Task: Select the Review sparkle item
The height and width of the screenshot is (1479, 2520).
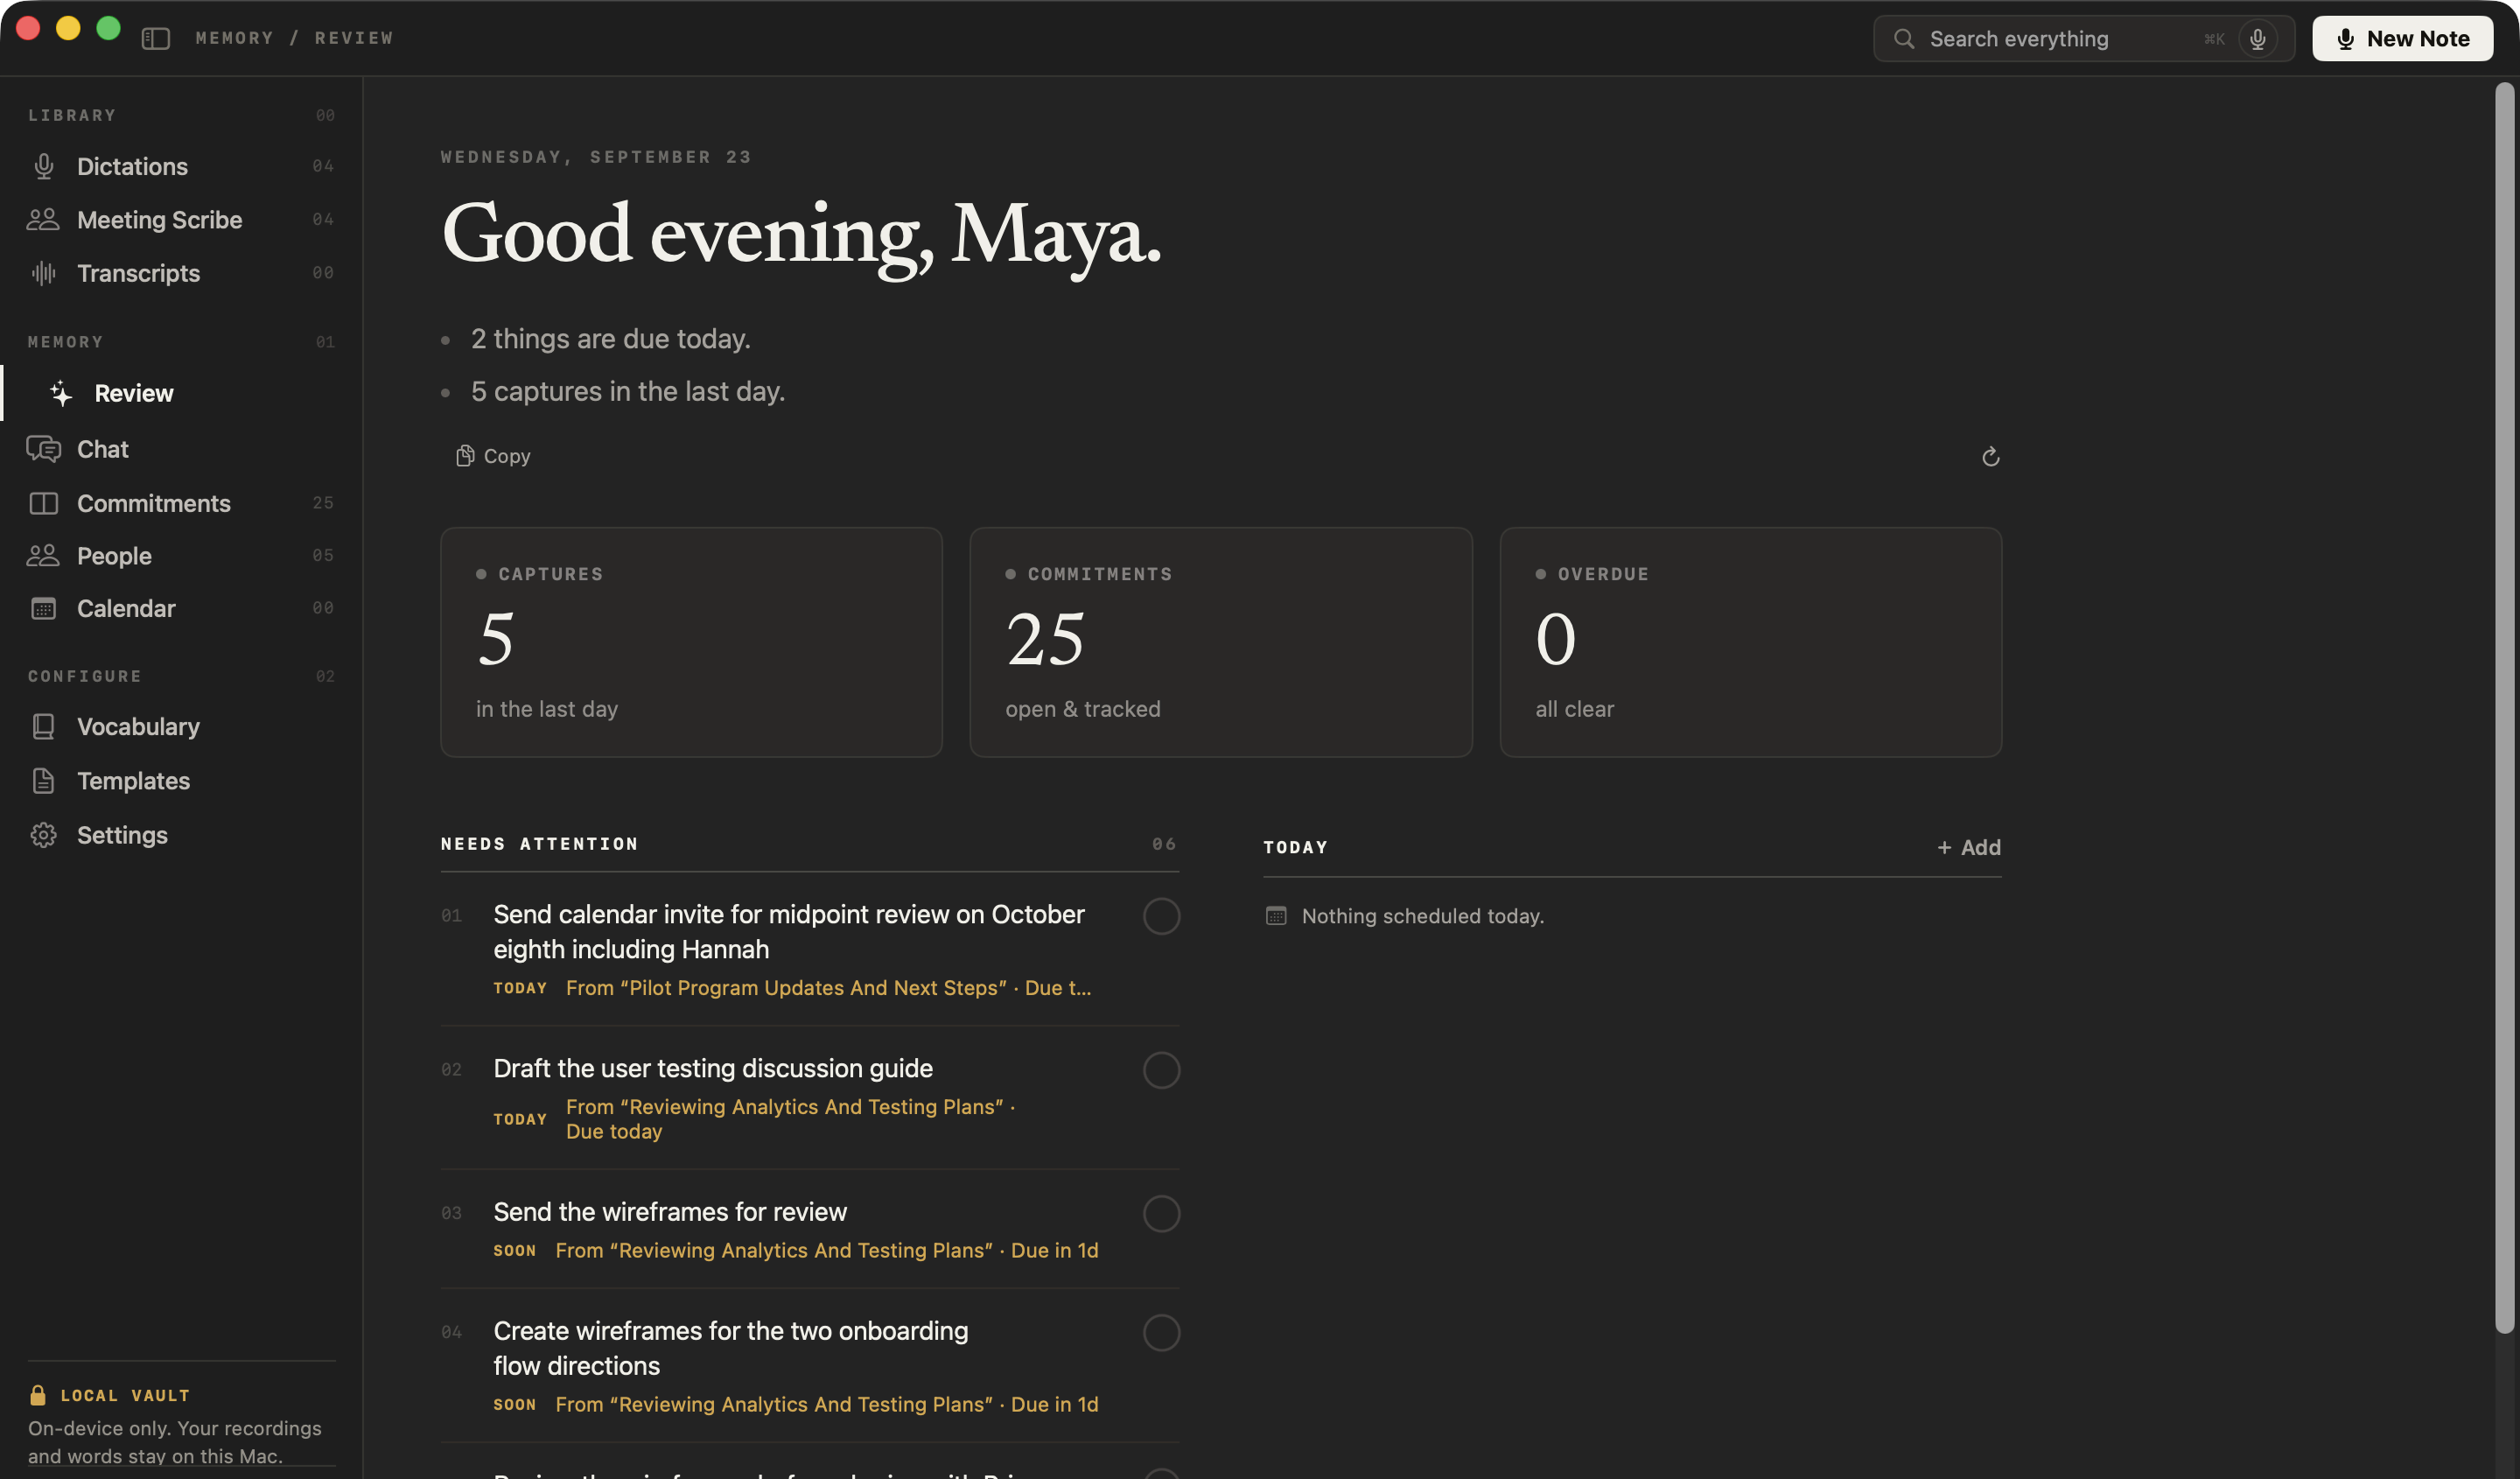Action: click(x=181, y=393)
